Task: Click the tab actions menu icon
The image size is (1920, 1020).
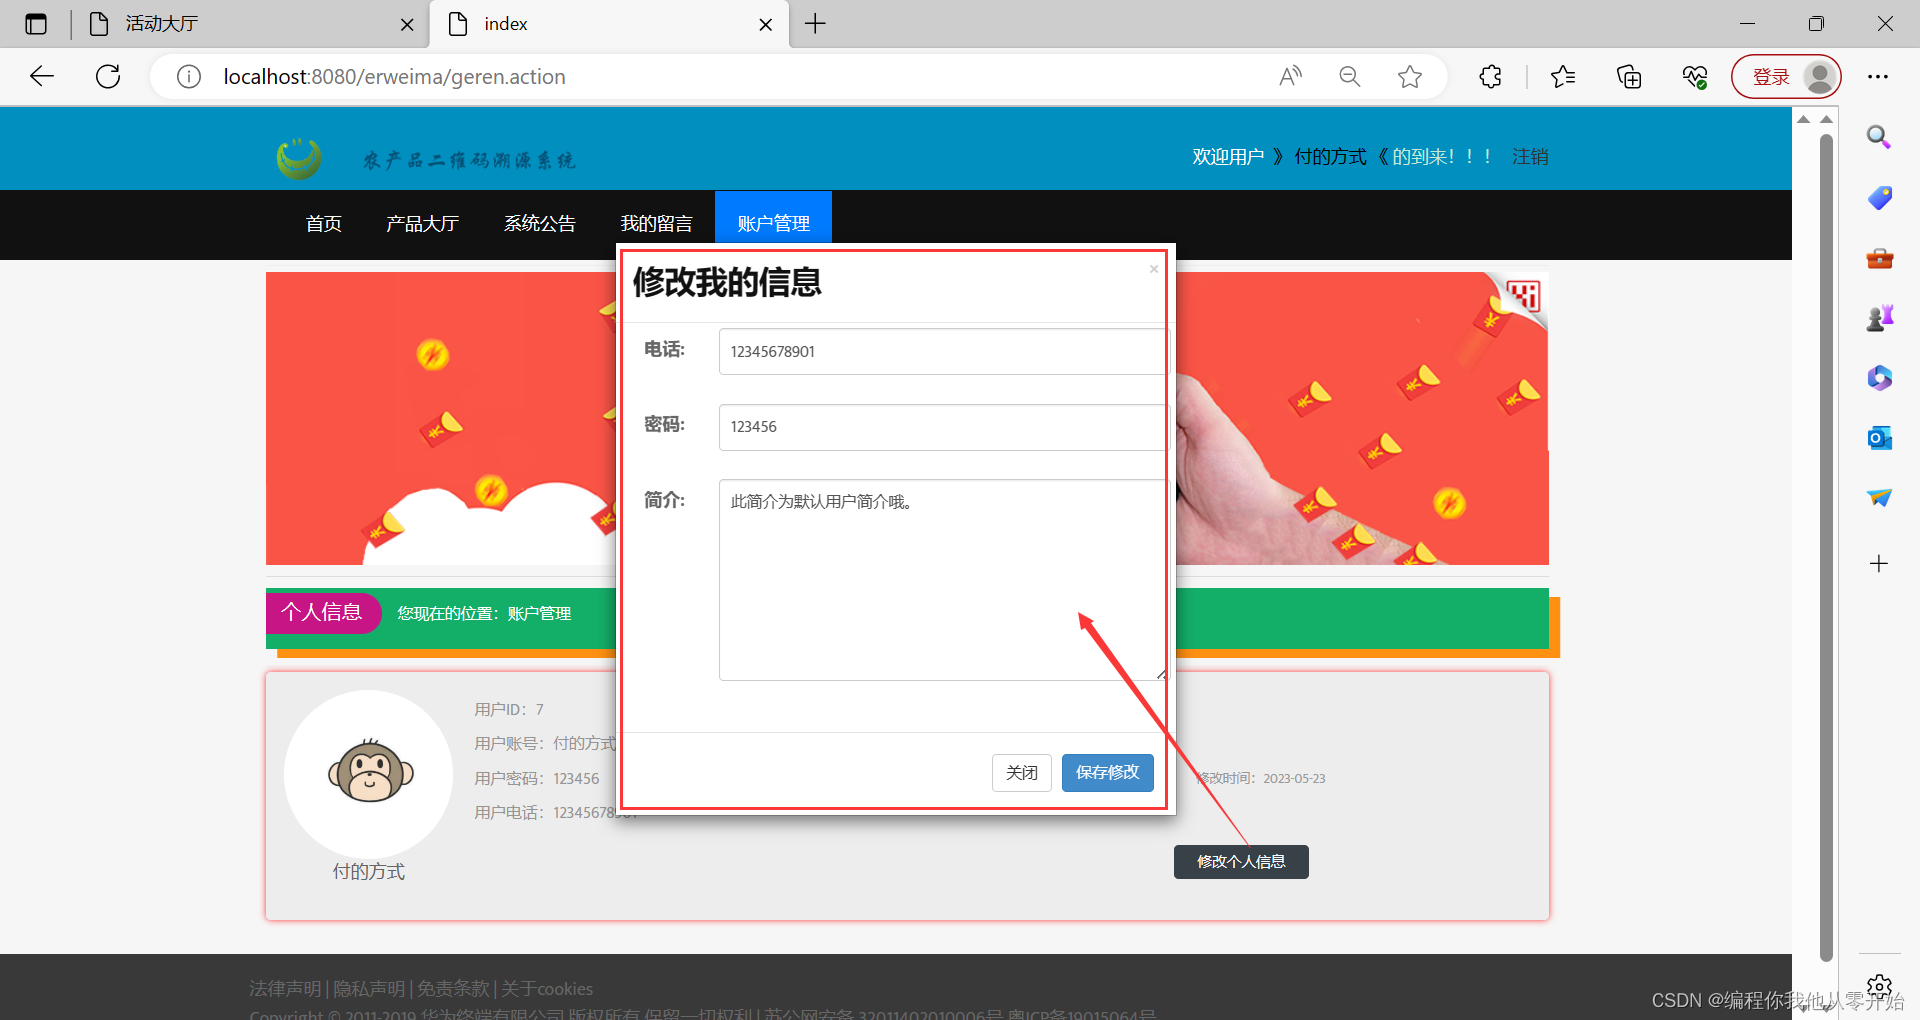Action: [x=36, y=24]
